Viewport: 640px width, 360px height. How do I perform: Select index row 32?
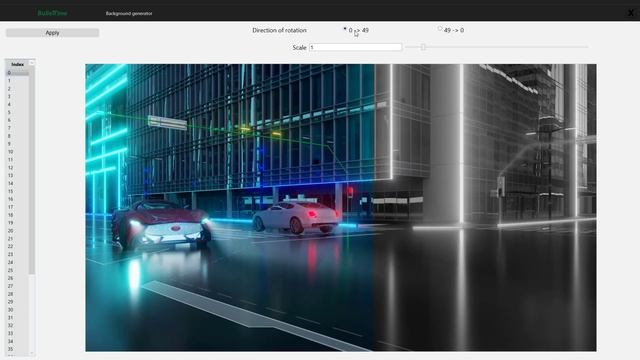[17, 325]
